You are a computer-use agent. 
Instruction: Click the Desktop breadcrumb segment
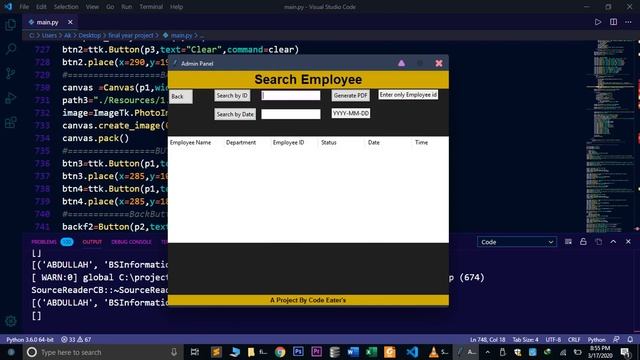[89, 36]
